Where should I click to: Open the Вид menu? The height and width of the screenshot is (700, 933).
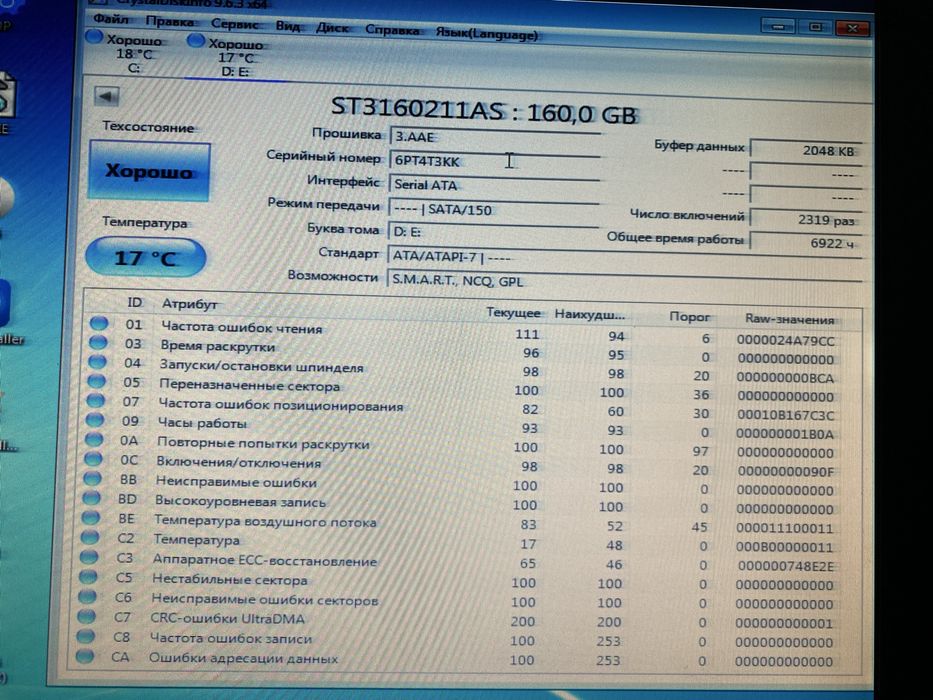287,27
